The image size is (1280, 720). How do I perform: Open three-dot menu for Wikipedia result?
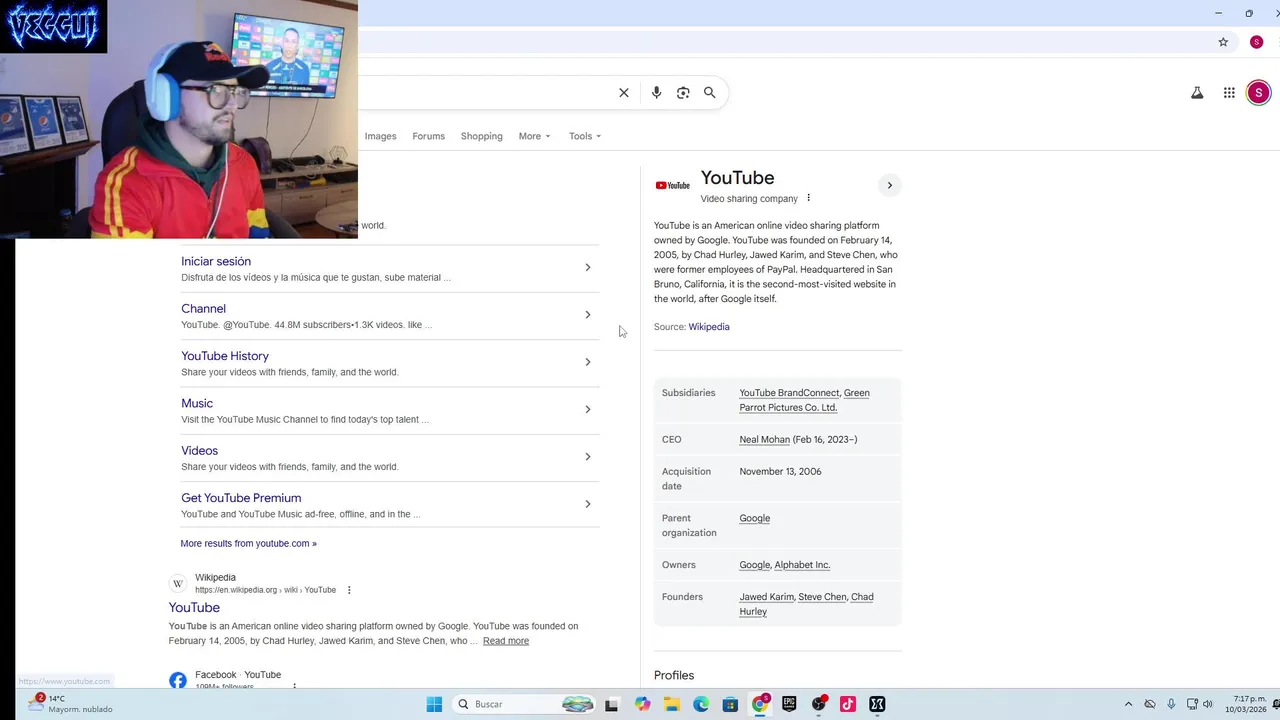point(349,590)
